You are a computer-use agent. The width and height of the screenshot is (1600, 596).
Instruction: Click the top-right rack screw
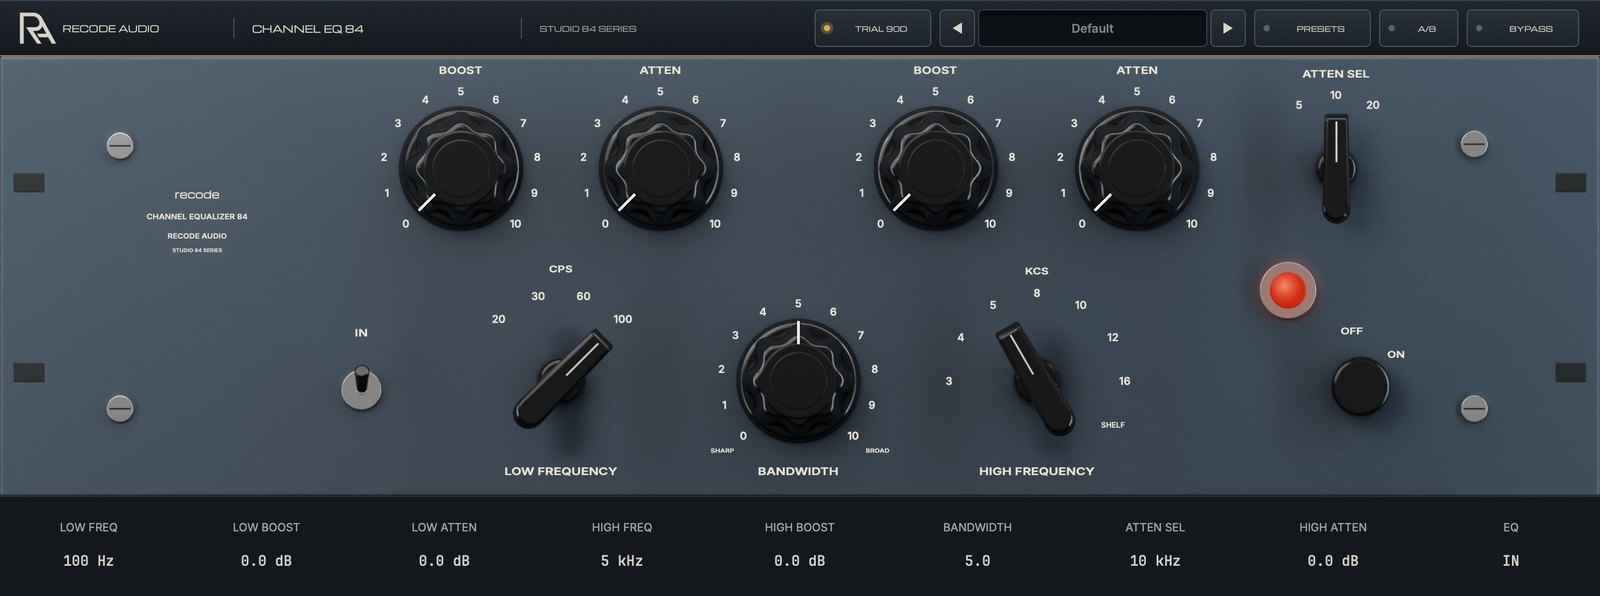click(x=1474, y=144)
